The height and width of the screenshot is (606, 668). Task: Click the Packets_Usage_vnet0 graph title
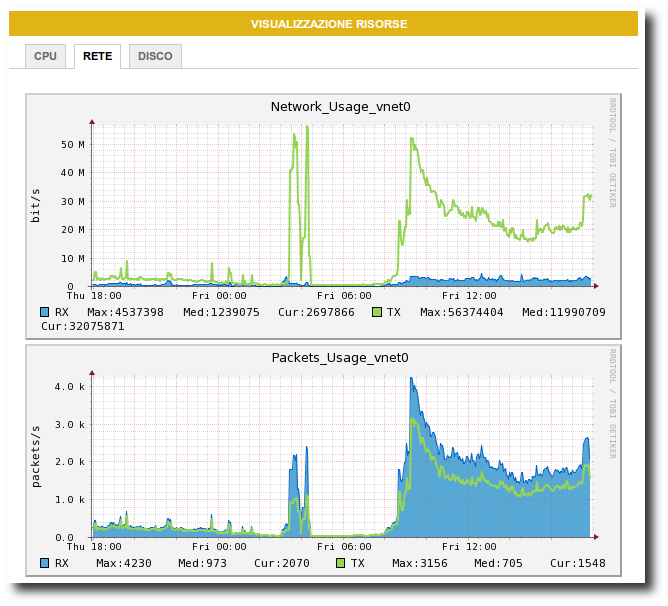tap(340, 358)
